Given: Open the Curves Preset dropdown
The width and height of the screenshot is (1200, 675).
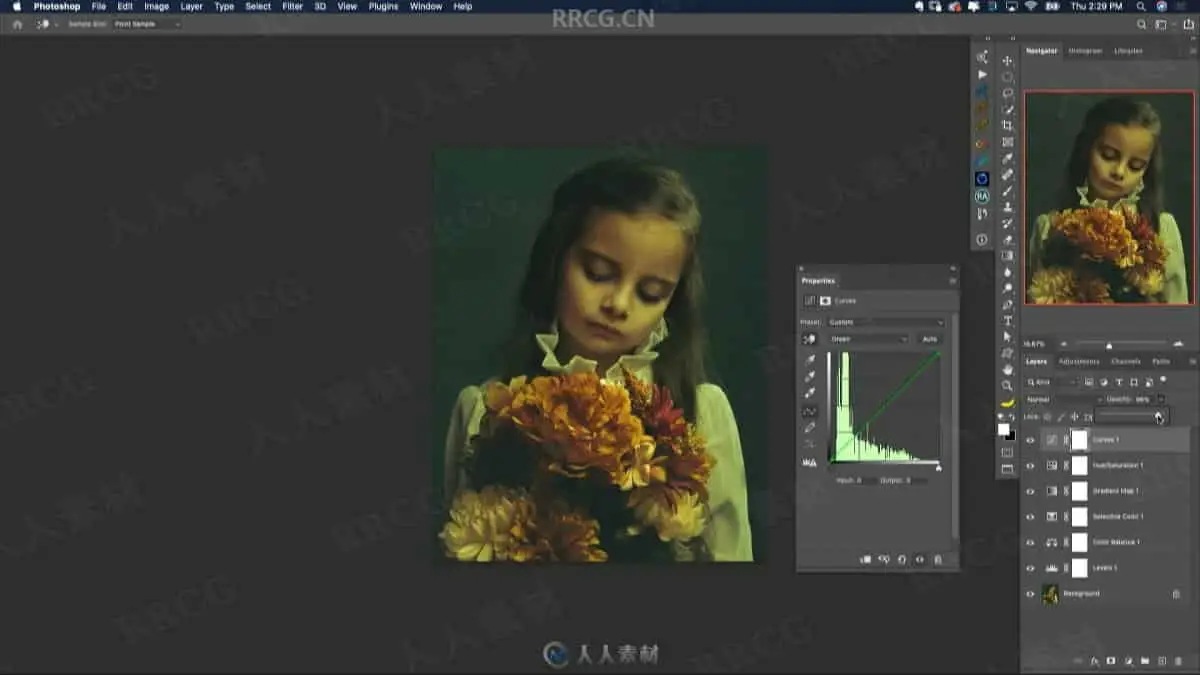Looking at the screenshot, I should click(x=886, y=322).
